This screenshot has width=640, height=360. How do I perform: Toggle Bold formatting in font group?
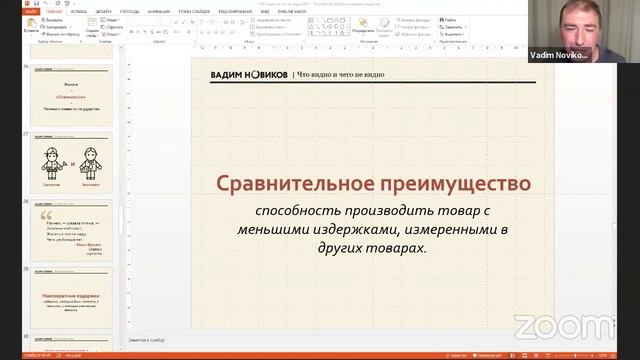[131, 32]
